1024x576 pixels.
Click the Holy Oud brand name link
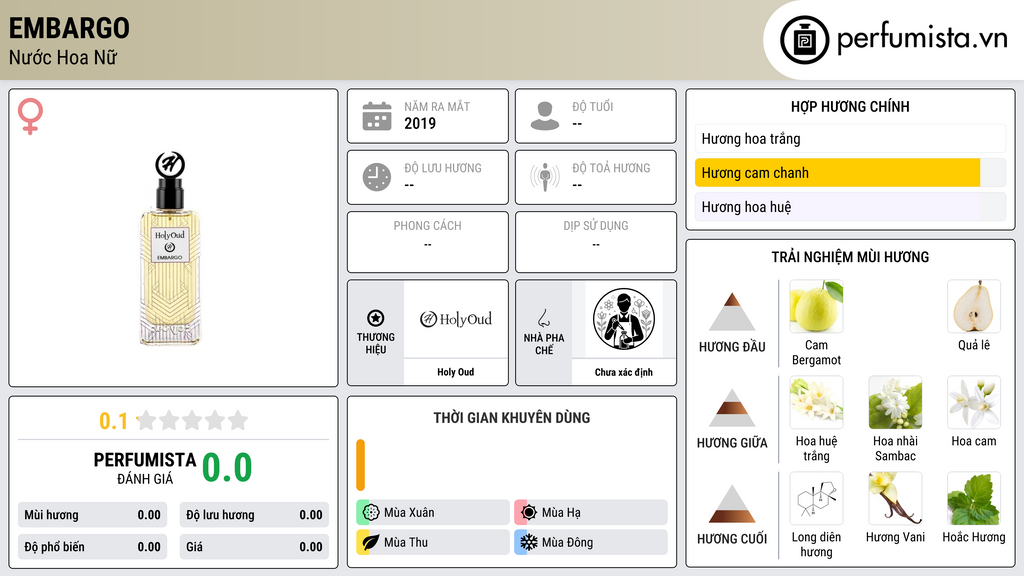[456, 372]
